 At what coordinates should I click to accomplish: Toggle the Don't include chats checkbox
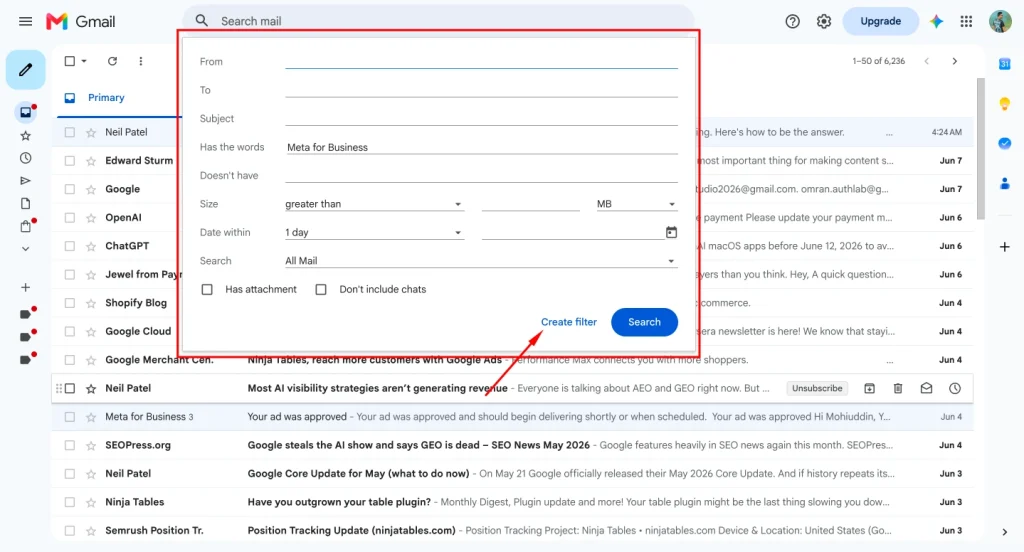tap(321, 289)
